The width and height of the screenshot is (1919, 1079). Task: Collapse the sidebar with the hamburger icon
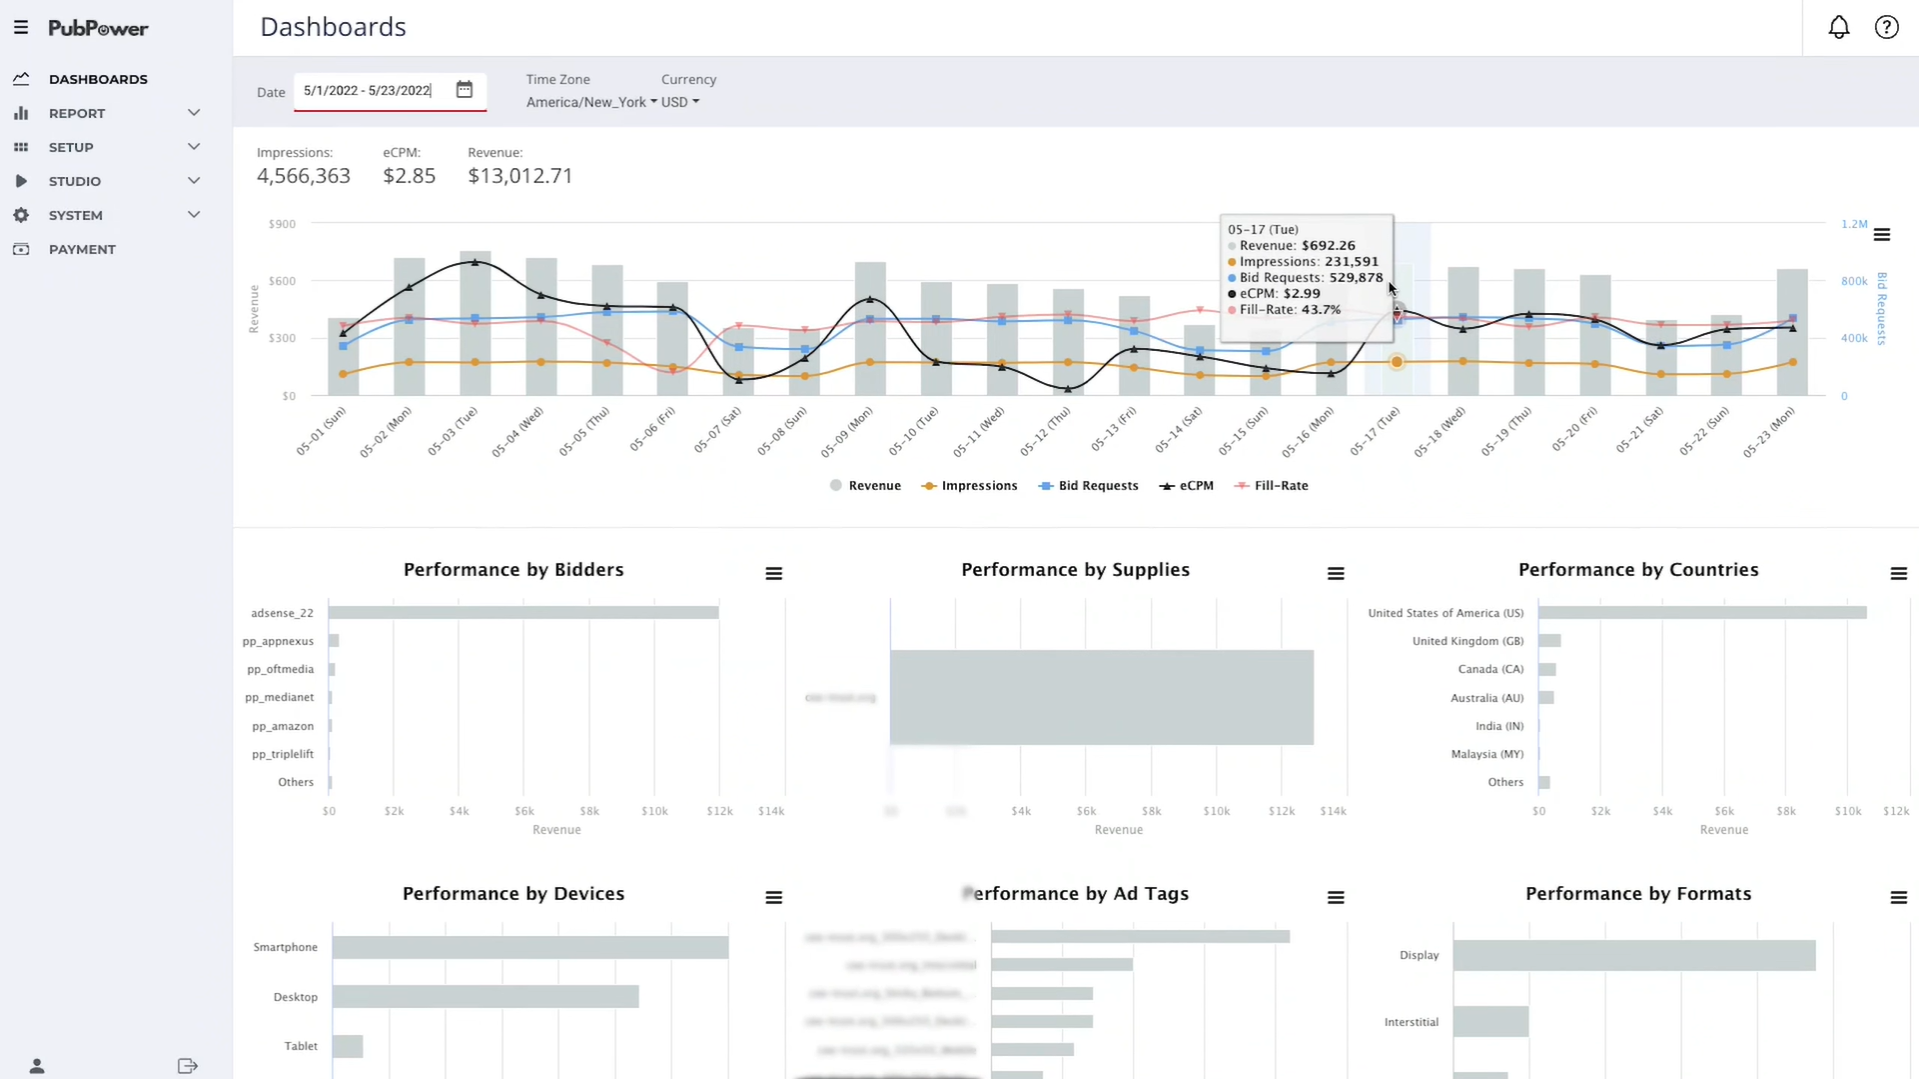tap(21, 27)
